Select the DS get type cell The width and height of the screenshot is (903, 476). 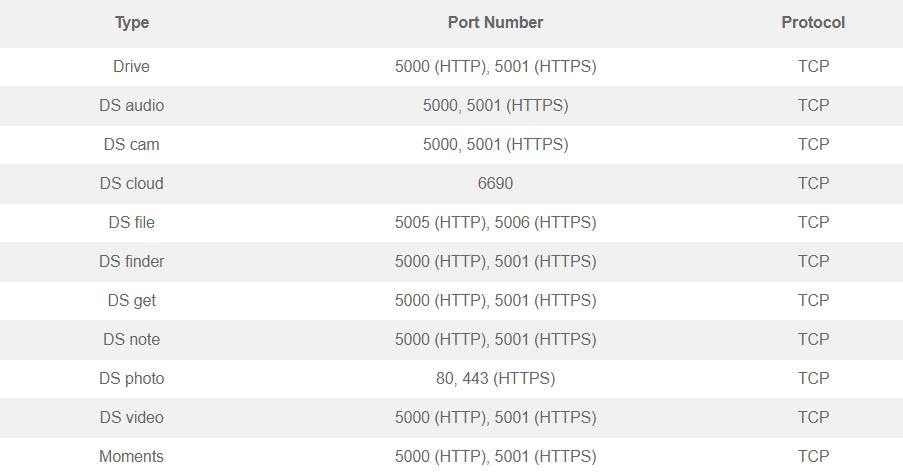131,300
